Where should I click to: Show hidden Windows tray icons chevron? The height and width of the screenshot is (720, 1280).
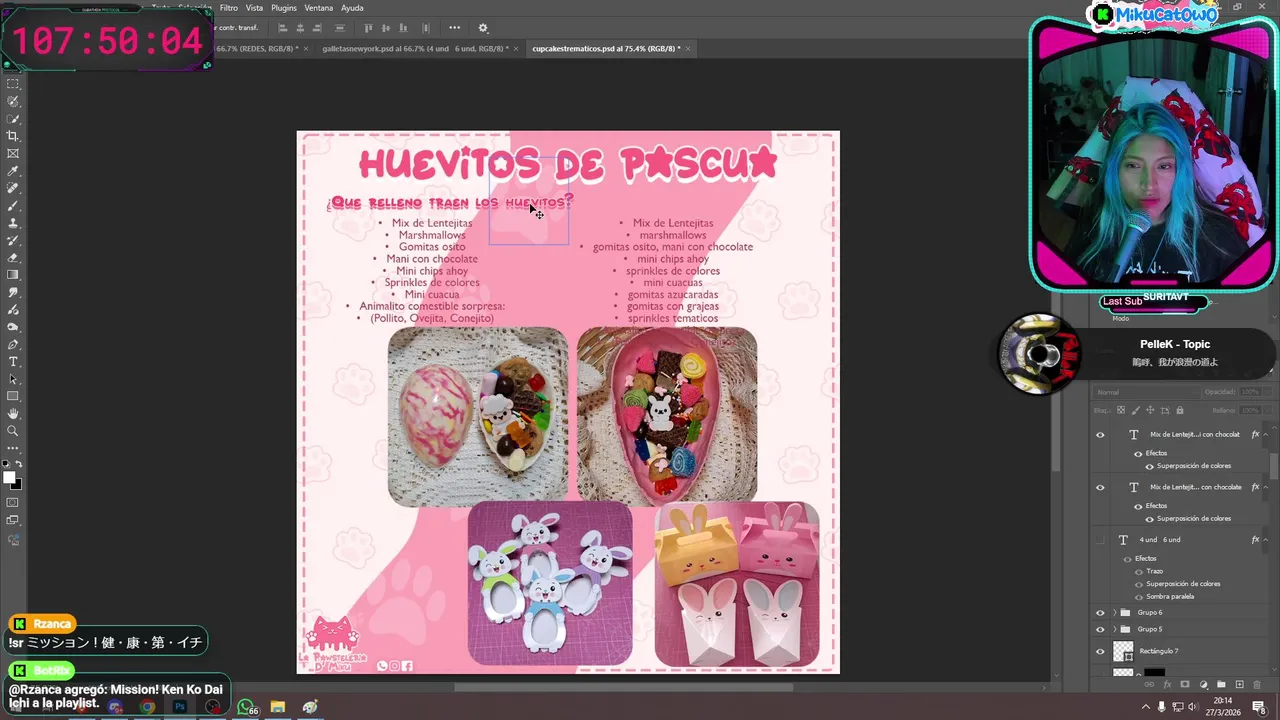tap(1146, 707)
